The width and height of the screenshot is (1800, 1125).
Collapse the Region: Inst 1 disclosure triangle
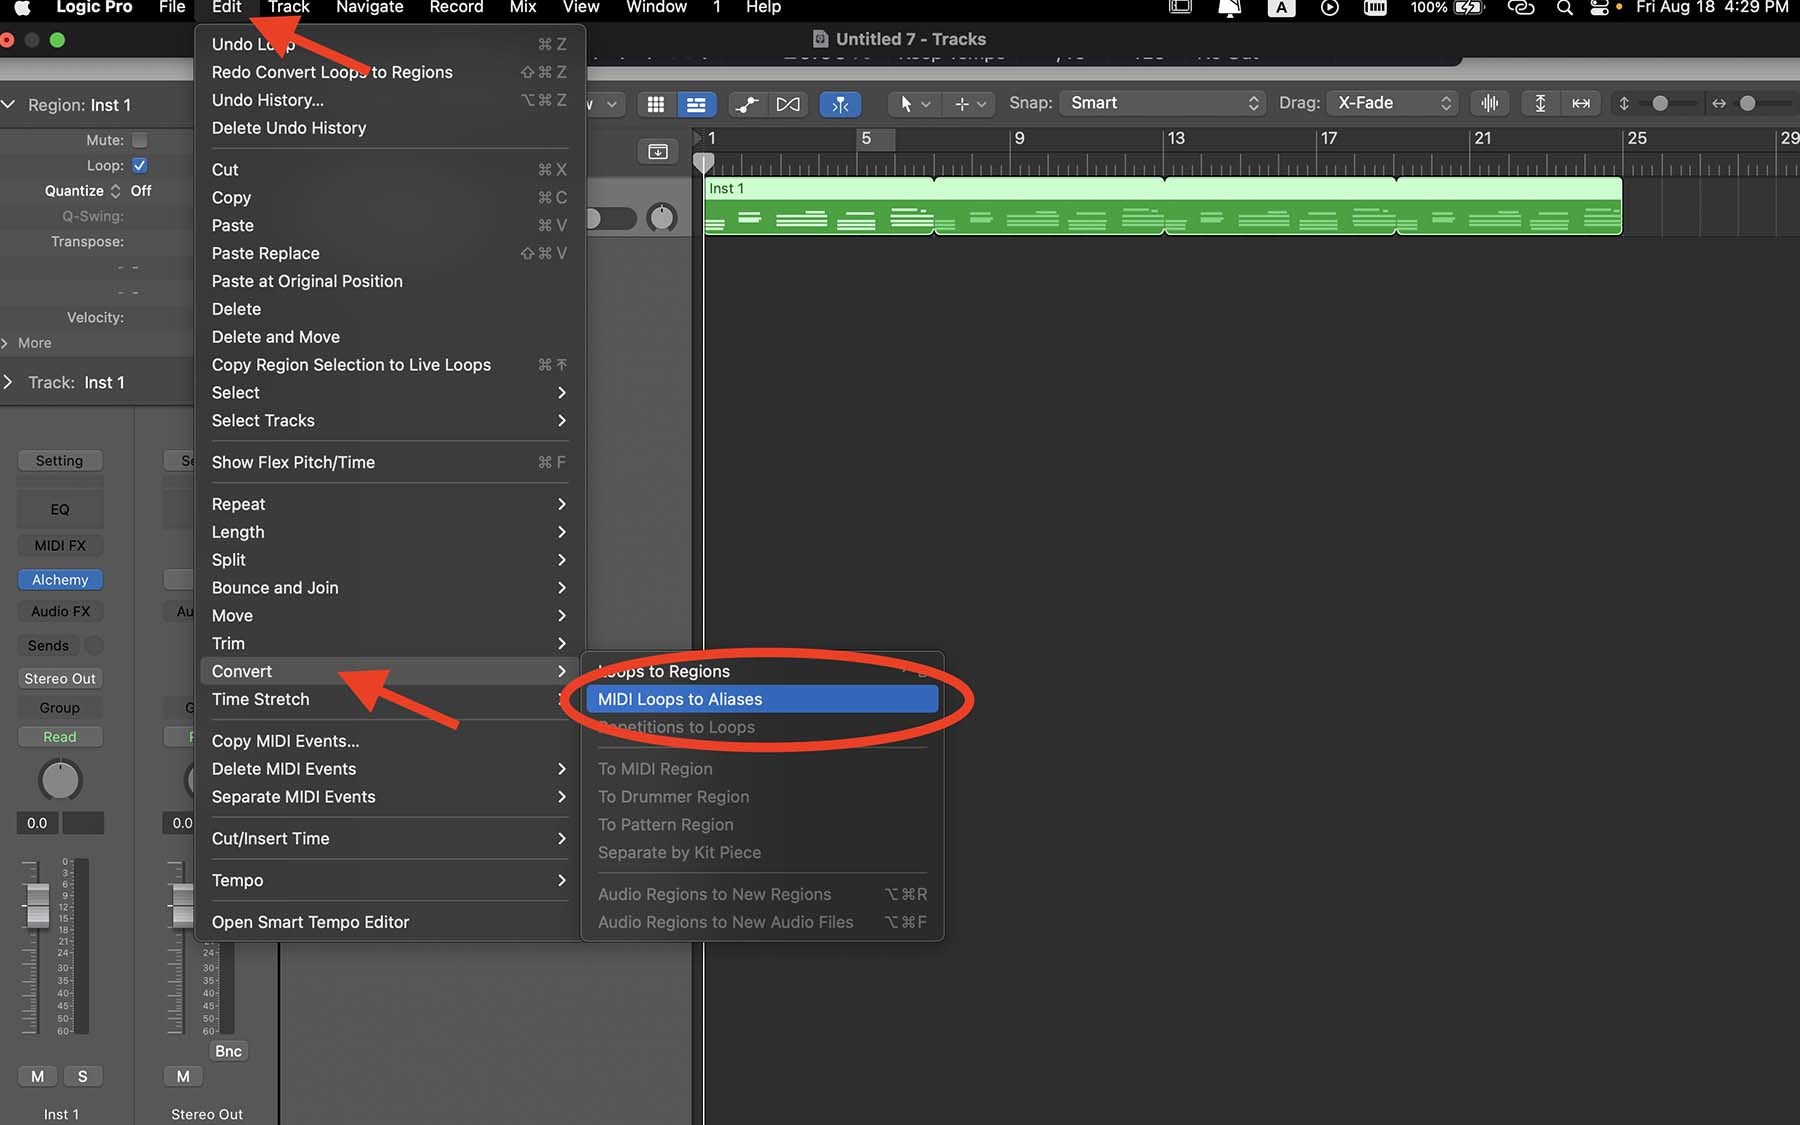pyautogui.click(x=8, y=104)
